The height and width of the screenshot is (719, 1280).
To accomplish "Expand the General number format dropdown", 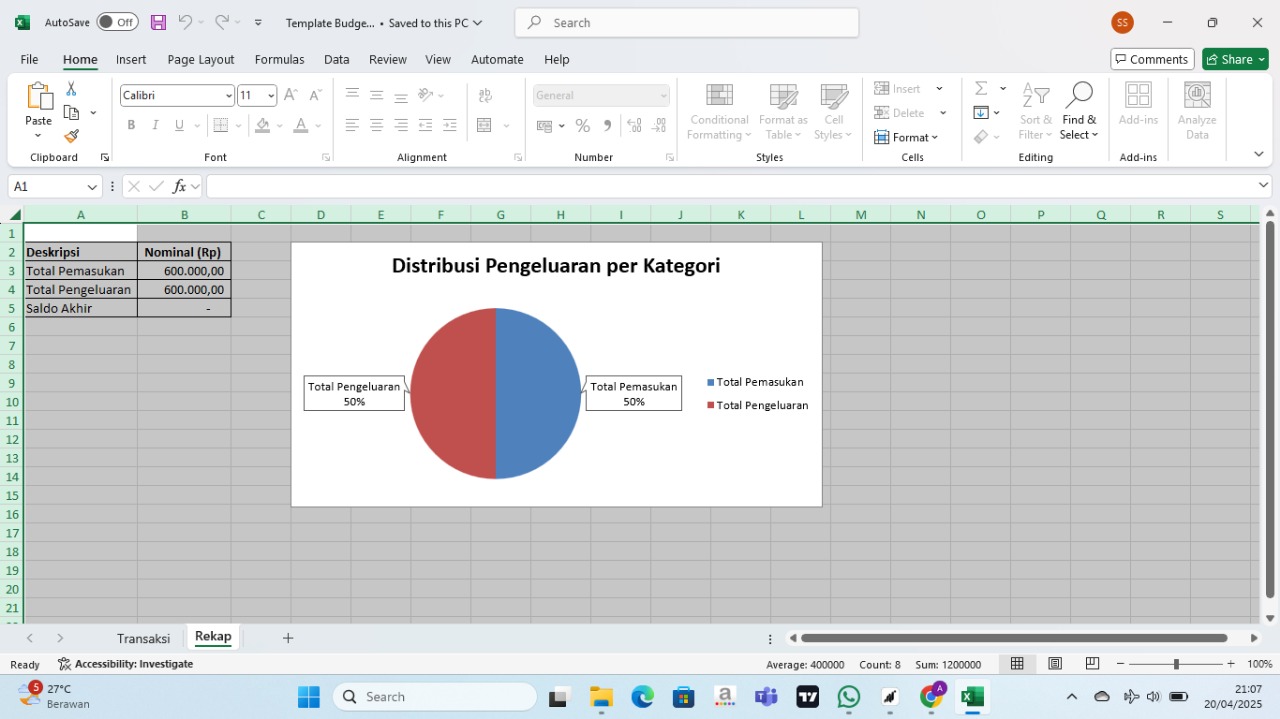I will coord(663,96).
